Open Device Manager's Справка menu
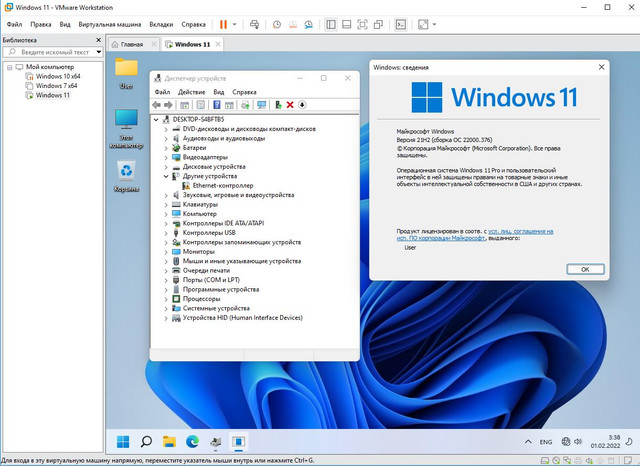The height and width of the screenshot is (466, 640). [244, 92]
